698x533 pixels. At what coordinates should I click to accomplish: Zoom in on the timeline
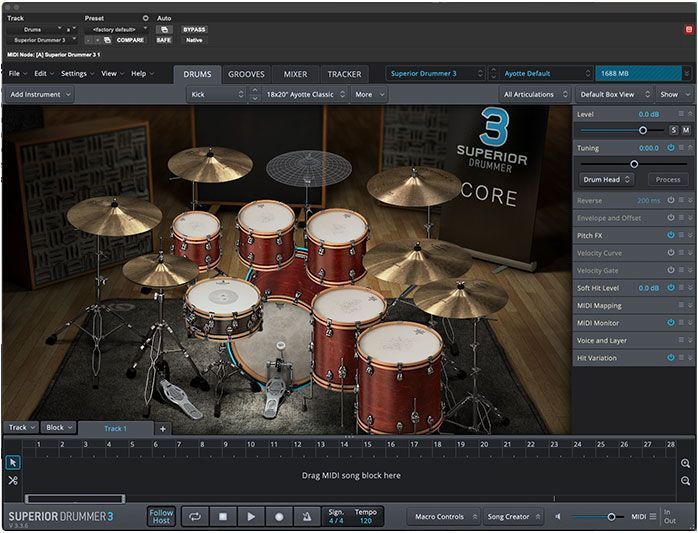pos(686,463)
